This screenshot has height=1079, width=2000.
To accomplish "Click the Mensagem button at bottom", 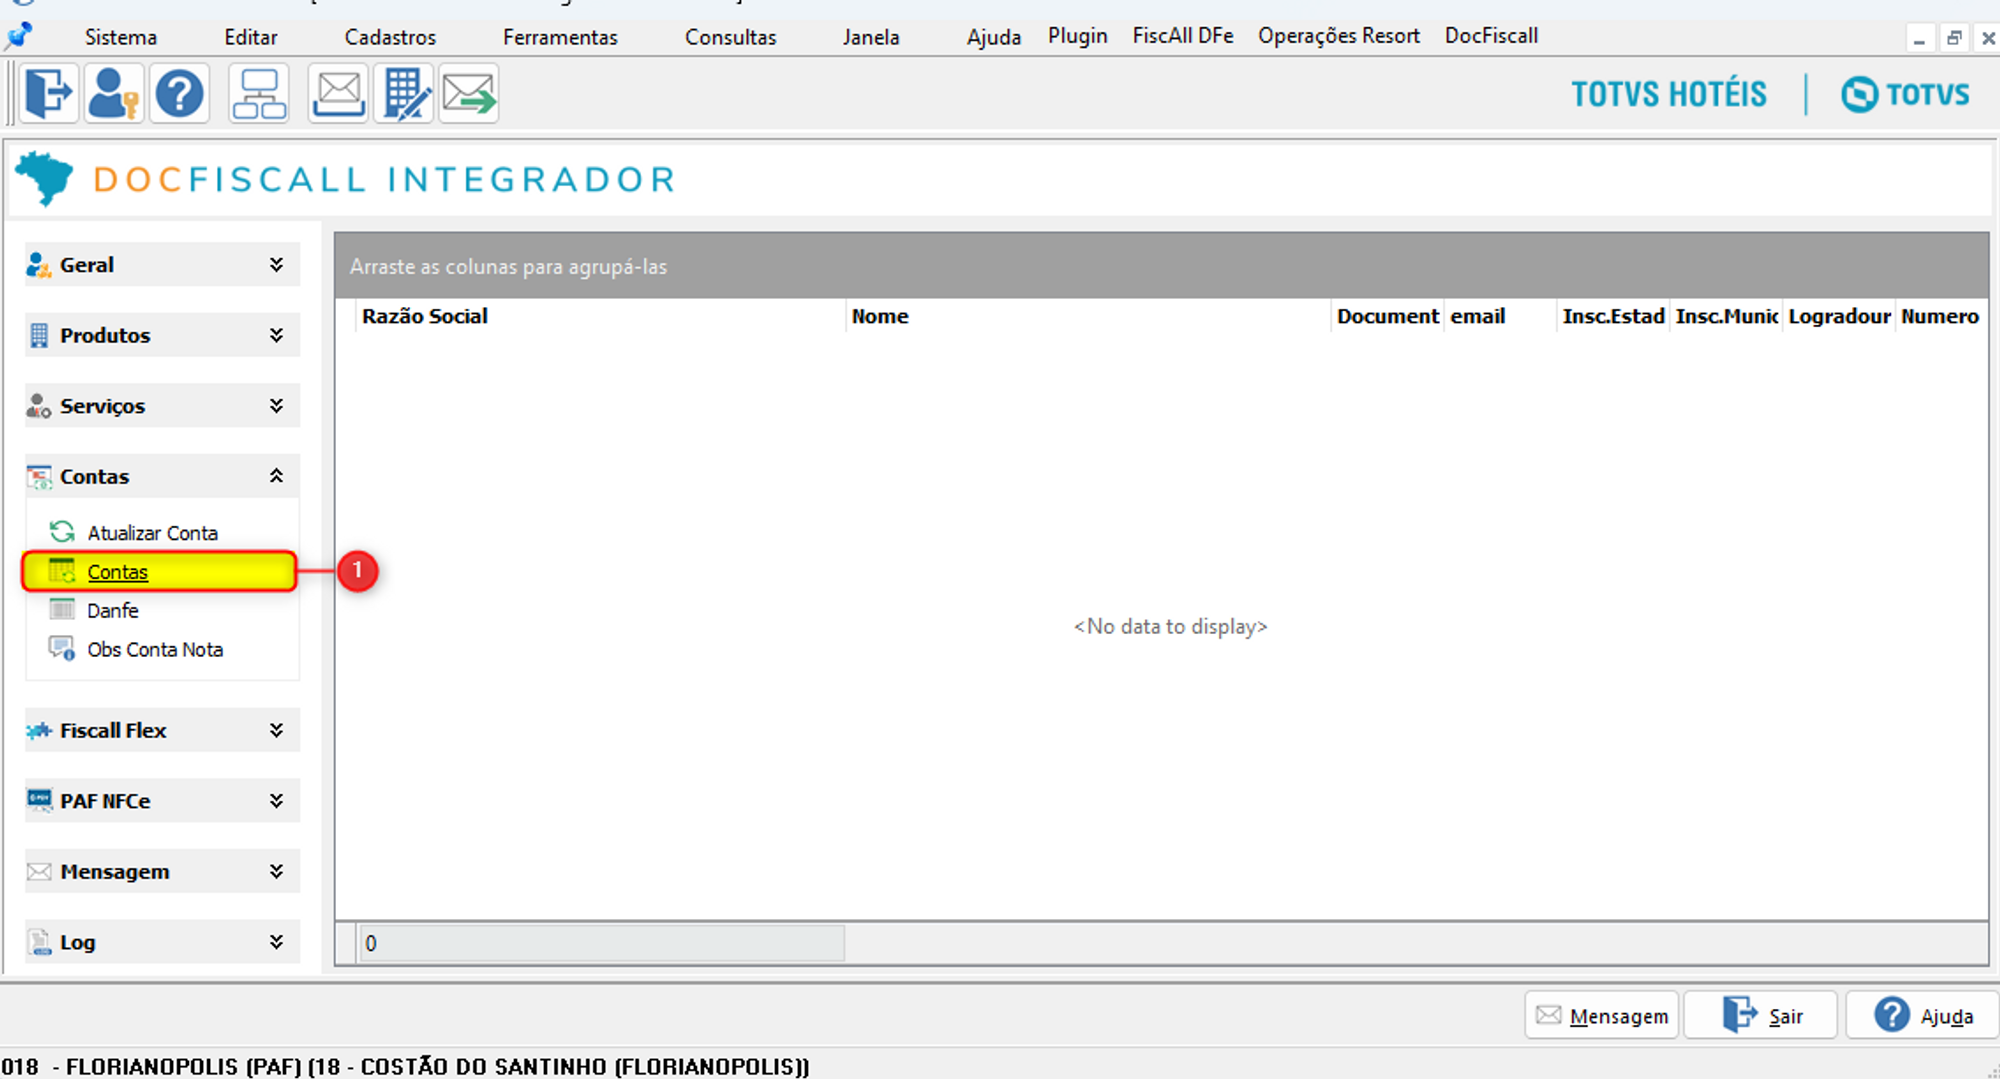I will (x=1602, y=1016).
